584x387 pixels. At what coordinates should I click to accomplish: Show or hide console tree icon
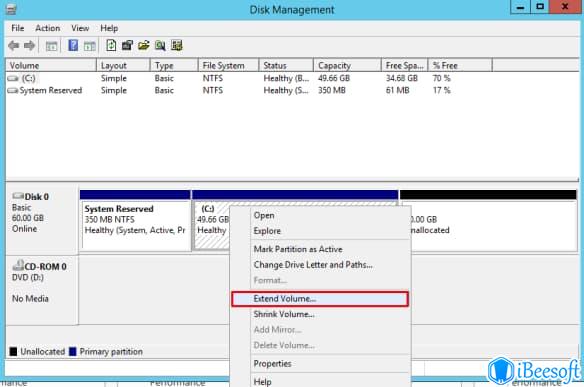tap(51, 46)
